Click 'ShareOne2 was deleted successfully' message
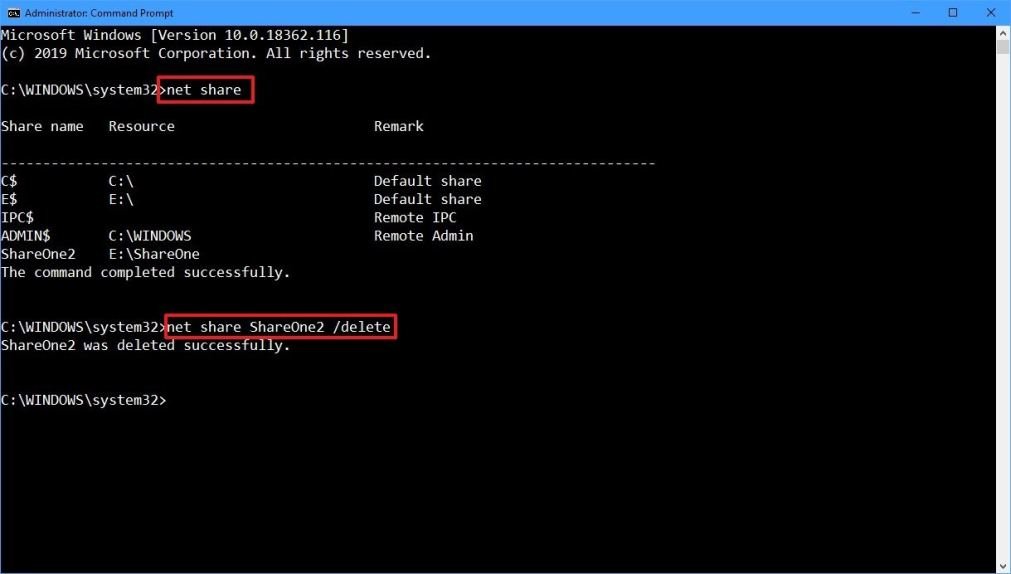Image resolution: width=1011 pixels, height=574 pixels. pos(145,345)
